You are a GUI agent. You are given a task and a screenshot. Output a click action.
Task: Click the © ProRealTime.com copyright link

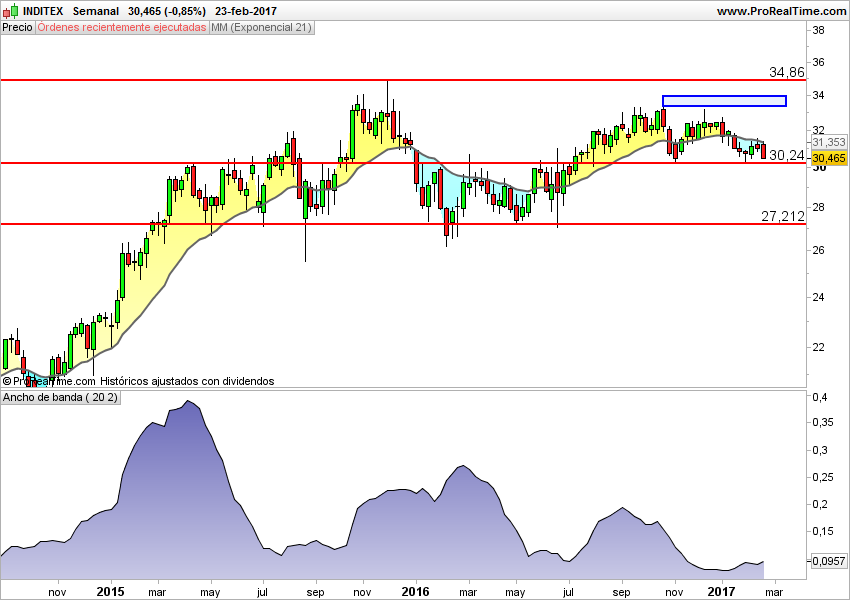(x=47, y=381)
